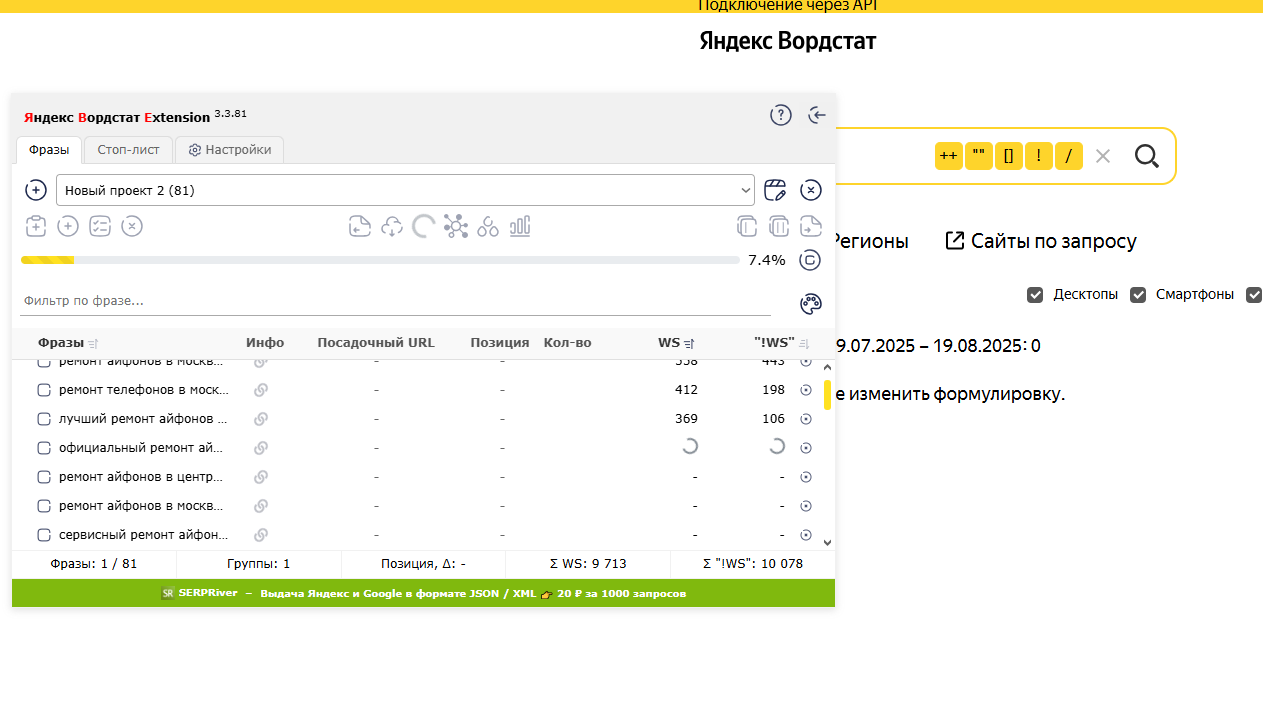
Task: Click the binoculars icon in toolbar
Action: [x=488, y=226]
